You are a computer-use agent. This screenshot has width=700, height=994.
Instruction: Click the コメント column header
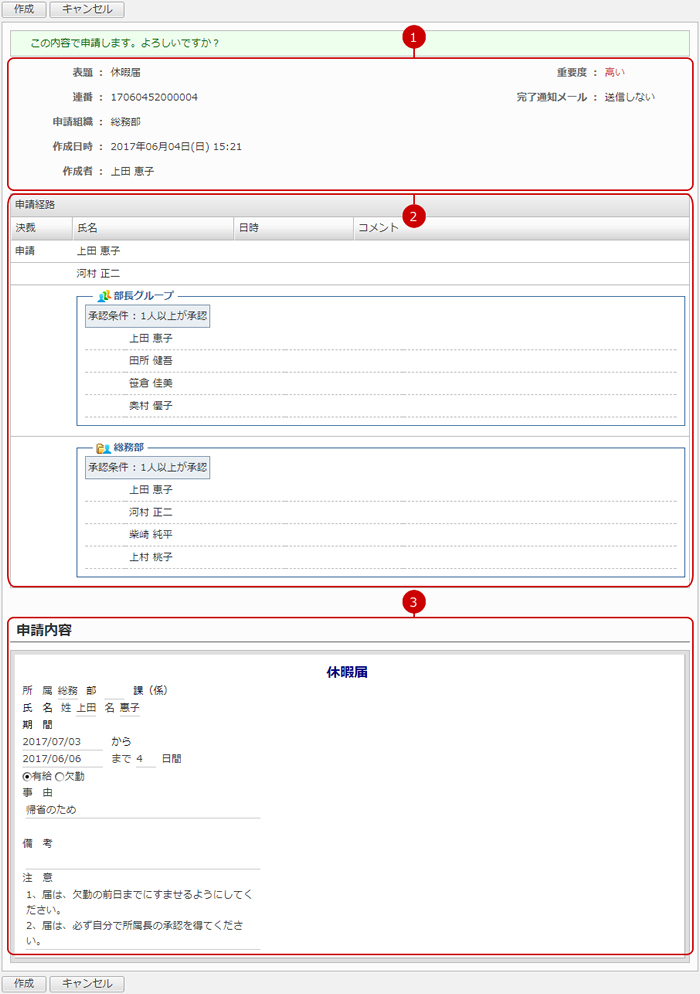521,228
